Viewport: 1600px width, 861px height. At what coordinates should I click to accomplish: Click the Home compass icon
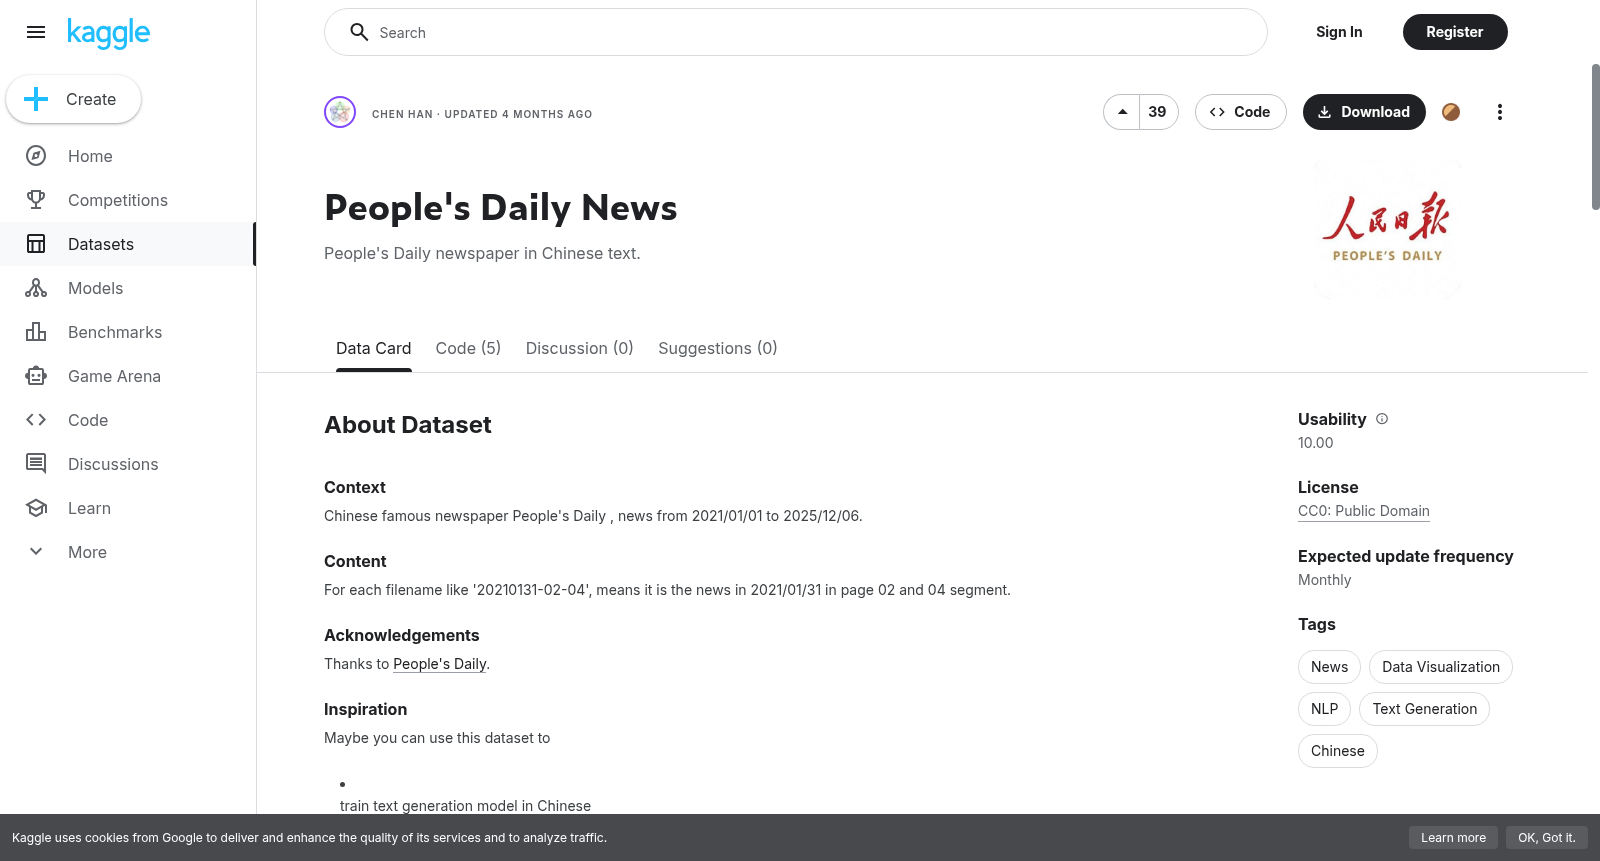click(x=36, y=156)
